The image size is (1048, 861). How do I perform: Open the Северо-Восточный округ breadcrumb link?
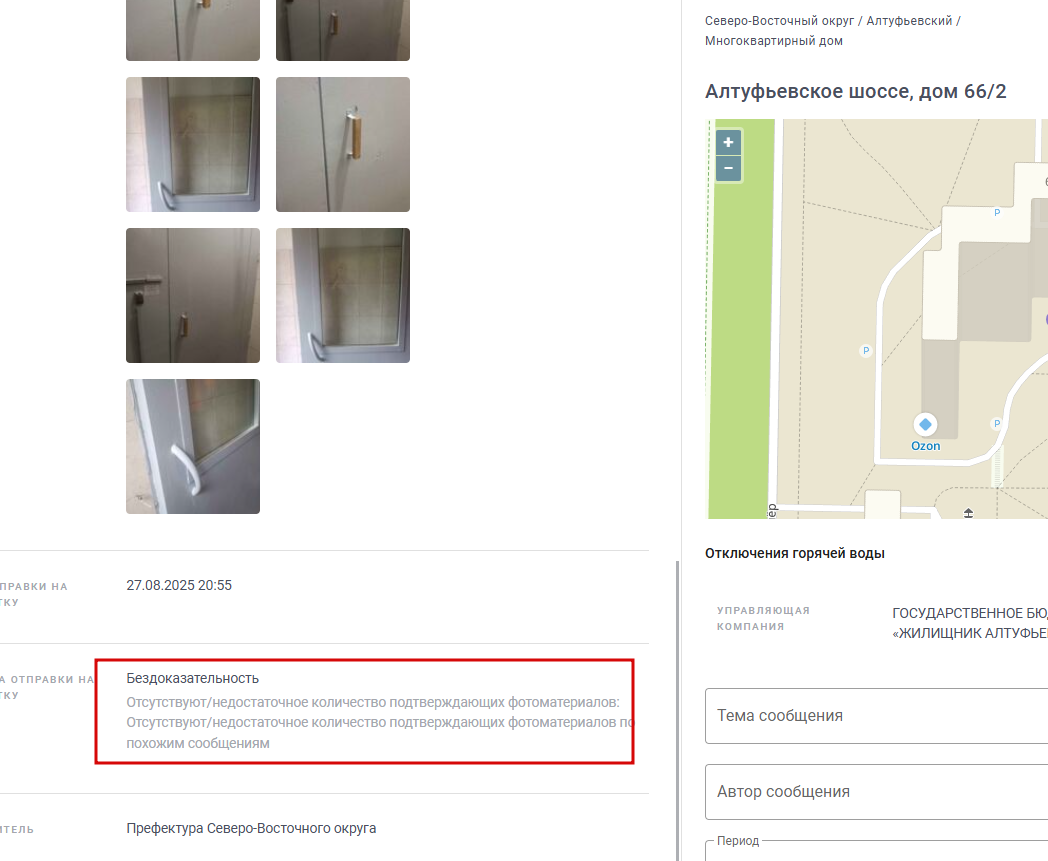click(779, 21)
